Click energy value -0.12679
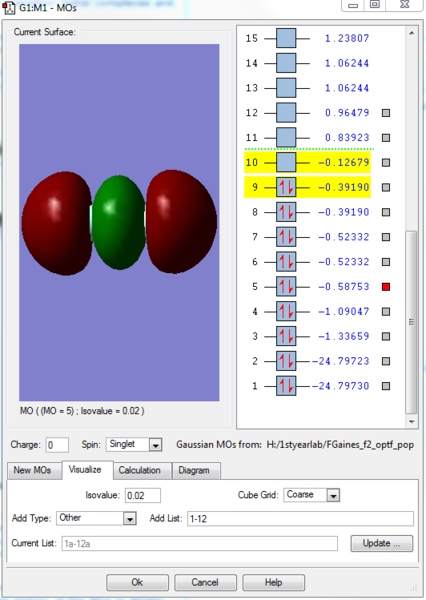The image size is (426, 600). tap(344, 163)
